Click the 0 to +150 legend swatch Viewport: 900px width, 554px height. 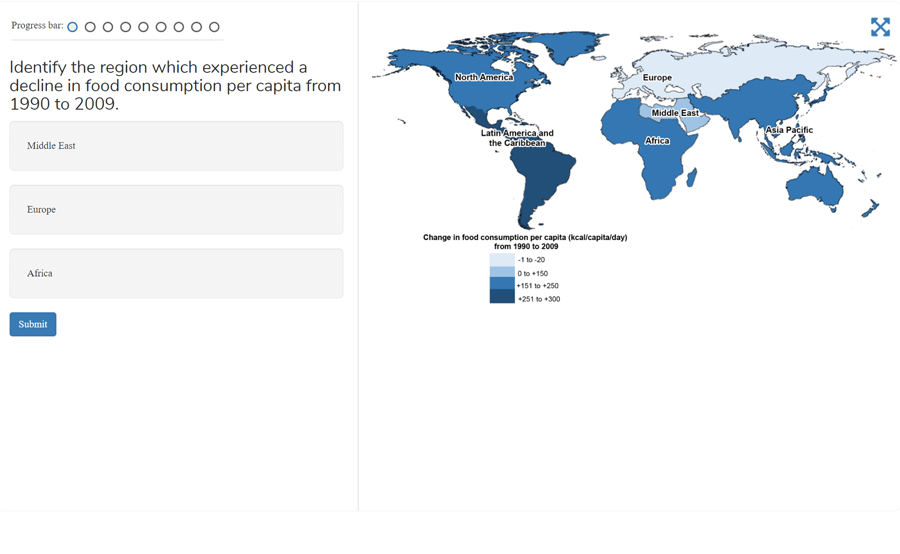tap(502, 273)
